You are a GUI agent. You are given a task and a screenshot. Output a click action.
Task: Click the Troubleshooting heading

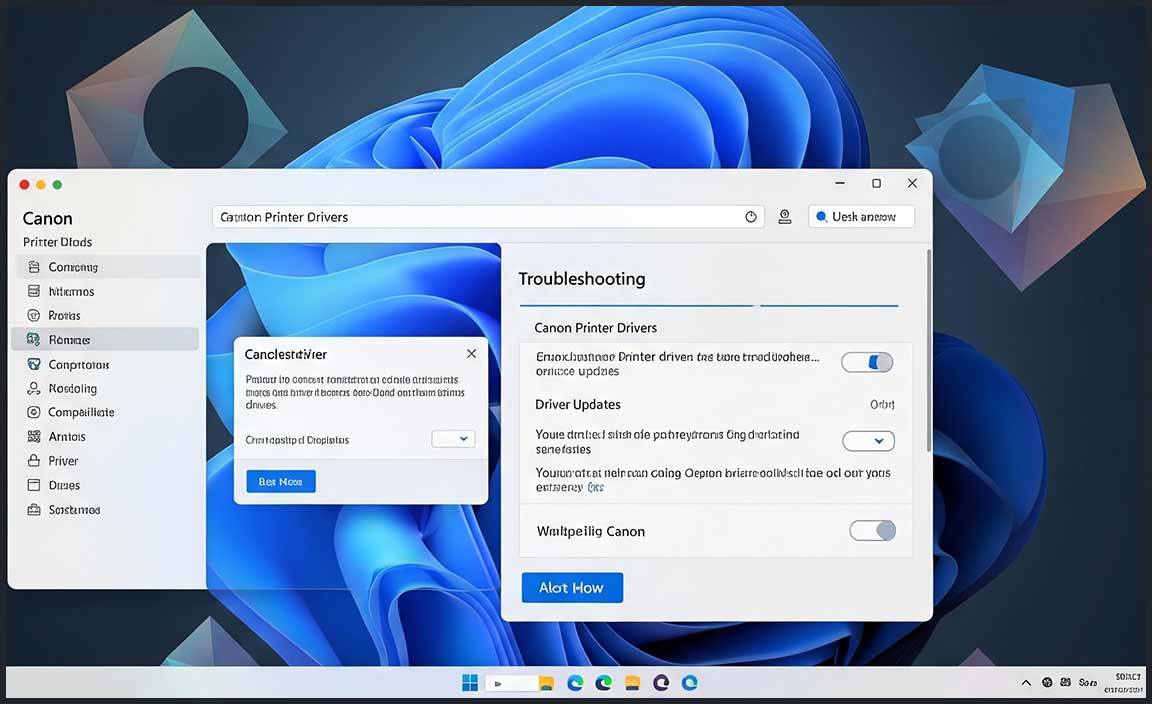582,279
